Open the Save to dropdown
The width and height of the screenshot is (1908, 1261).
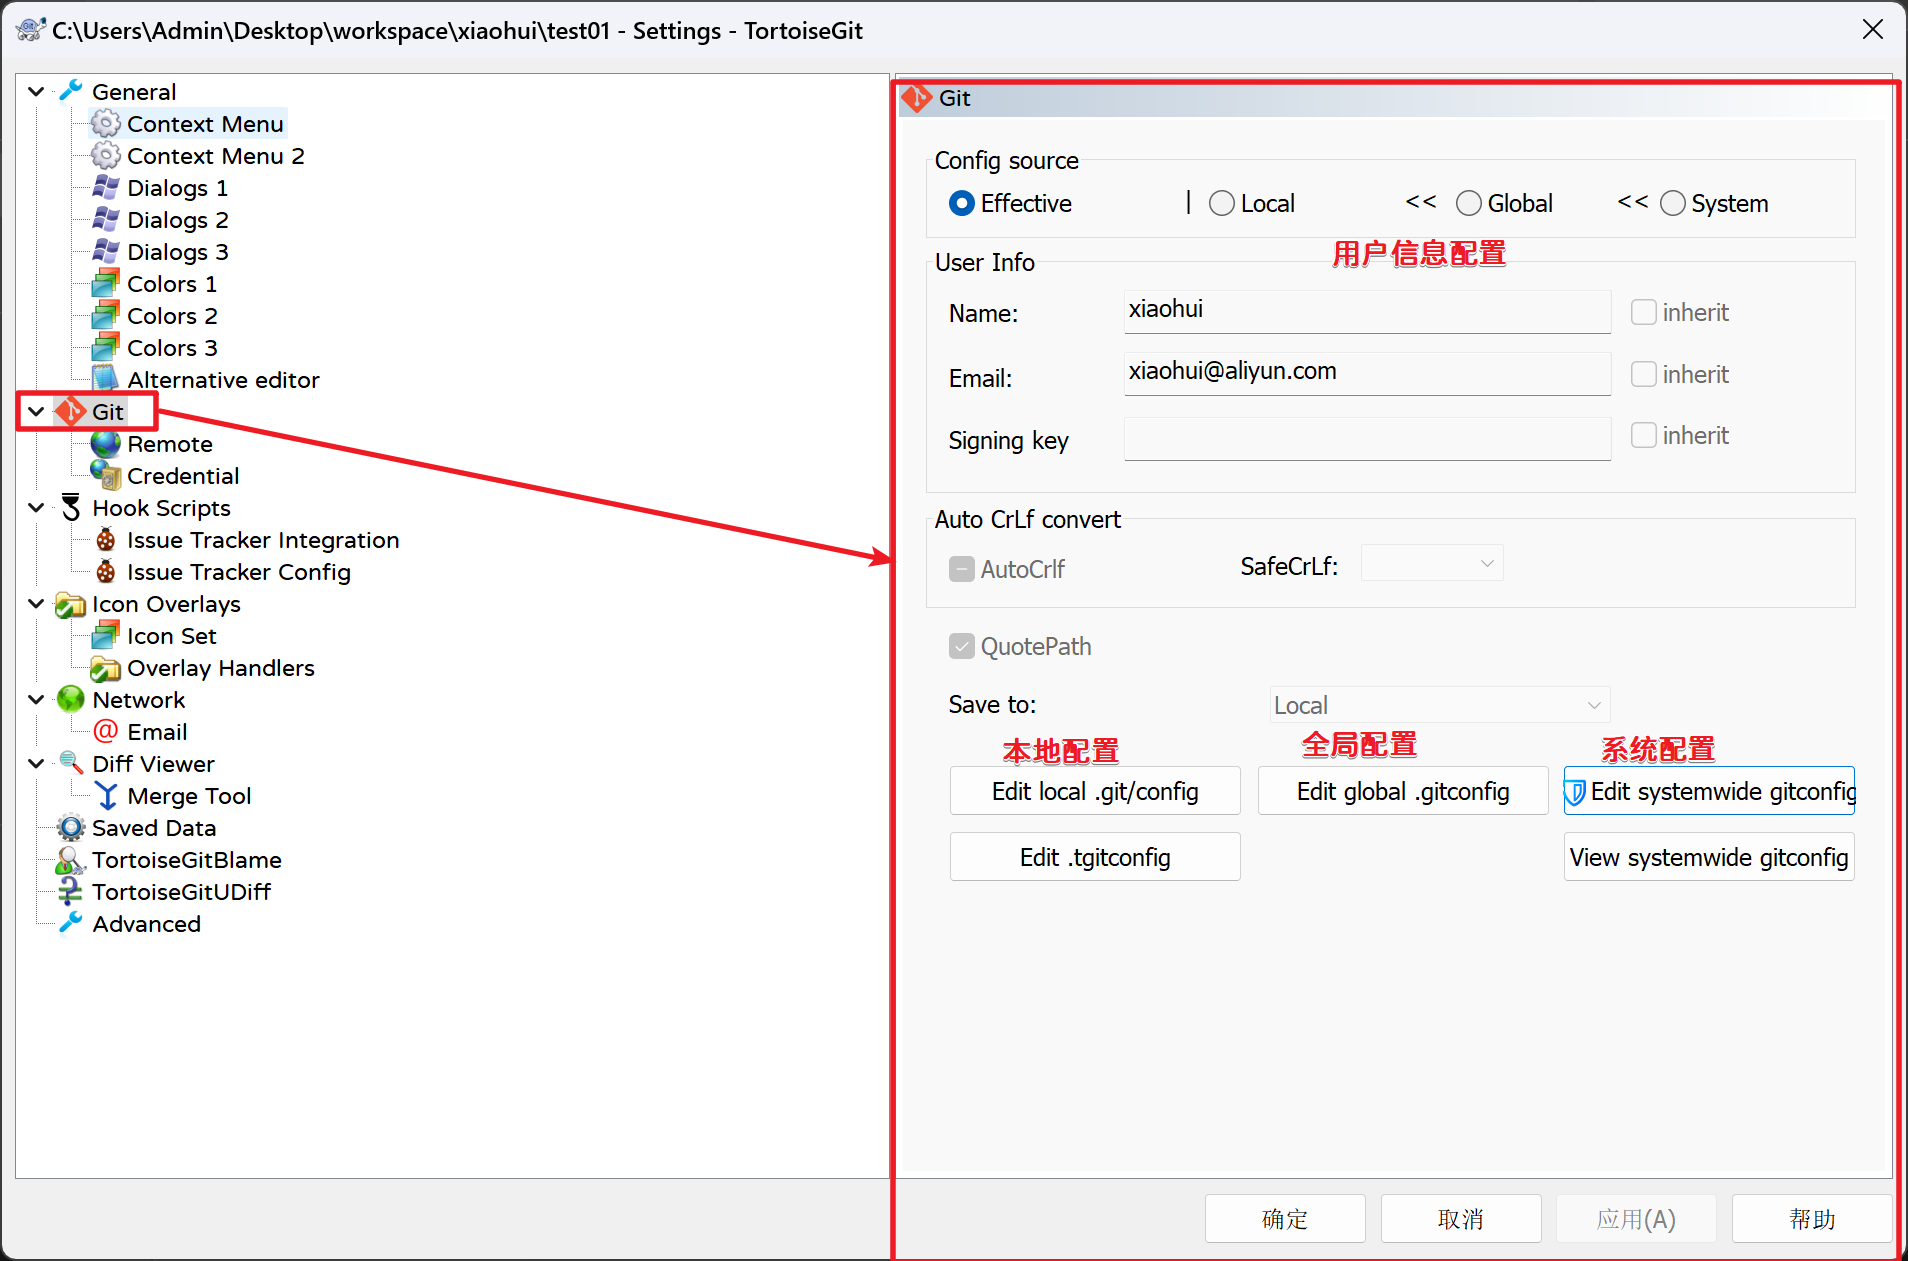[1440, 705]
